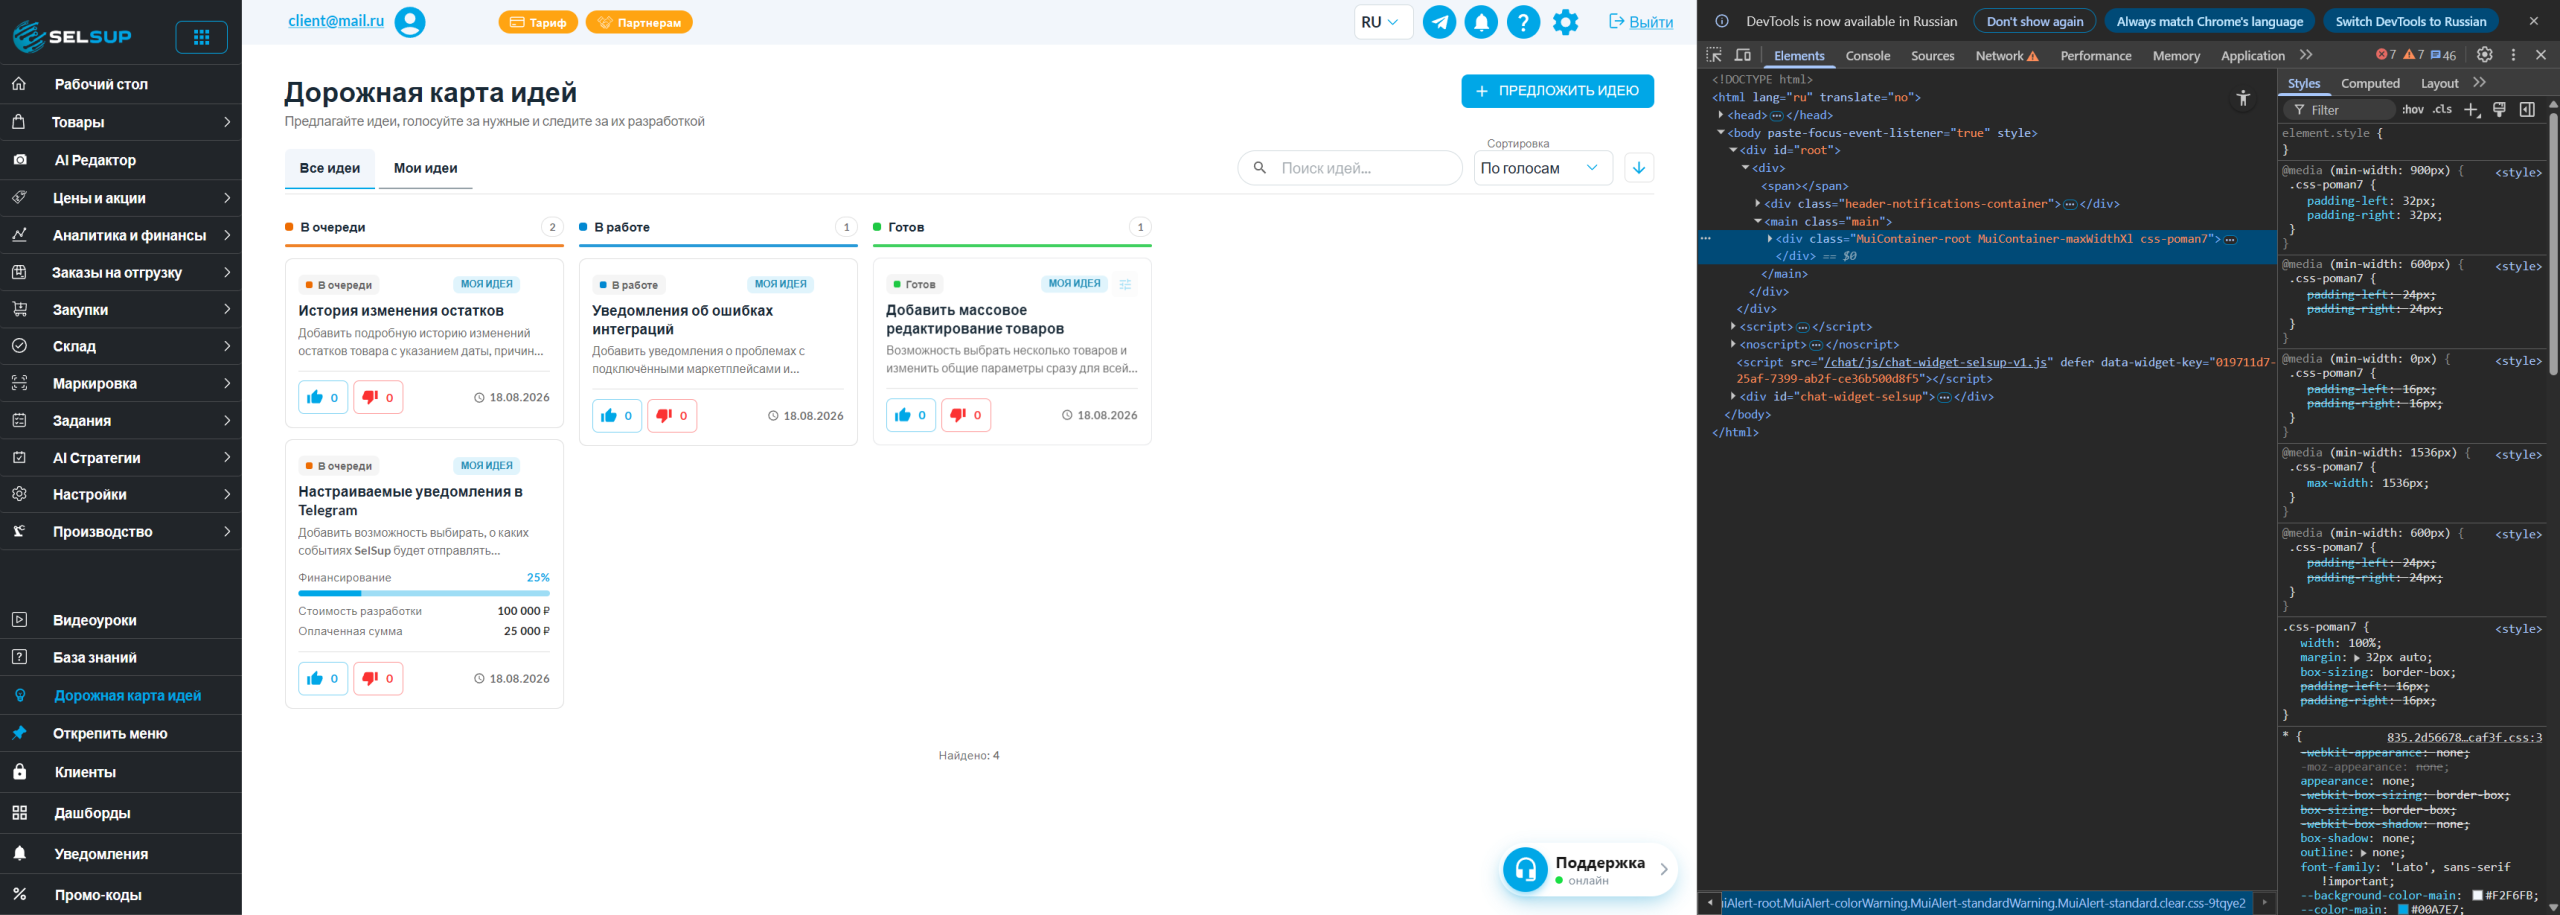Click the round question mark help icon
Screen dimensions: 2560x915
(x=1523, y=22)
